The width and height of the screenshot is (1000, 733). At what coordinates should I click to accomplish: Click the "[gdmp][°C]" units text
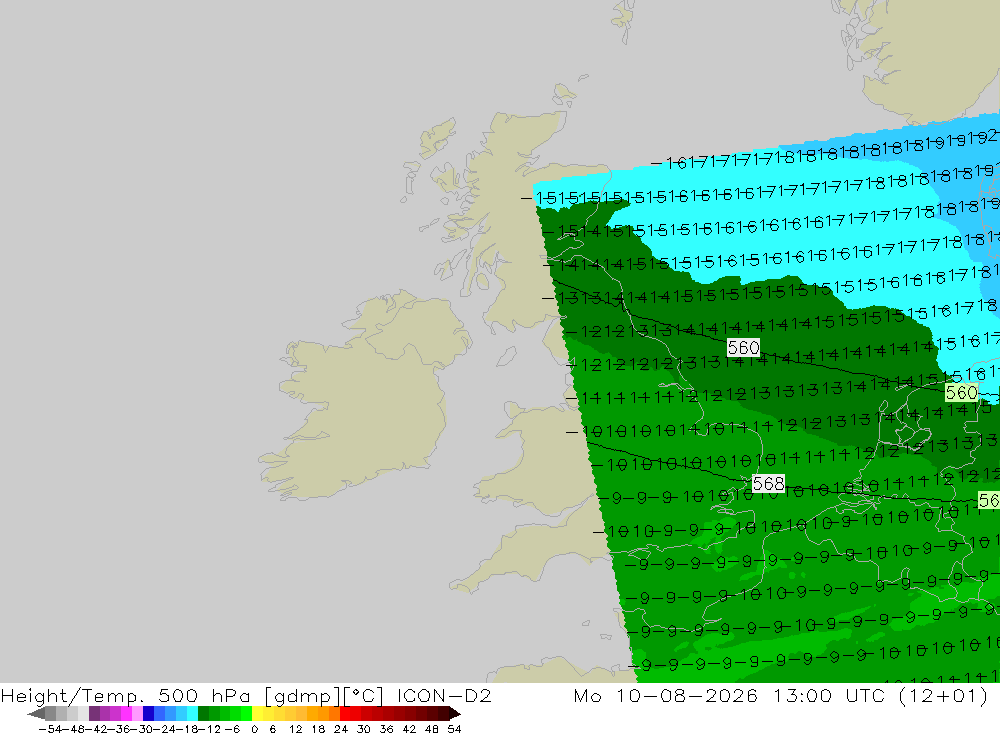(324, 695)
